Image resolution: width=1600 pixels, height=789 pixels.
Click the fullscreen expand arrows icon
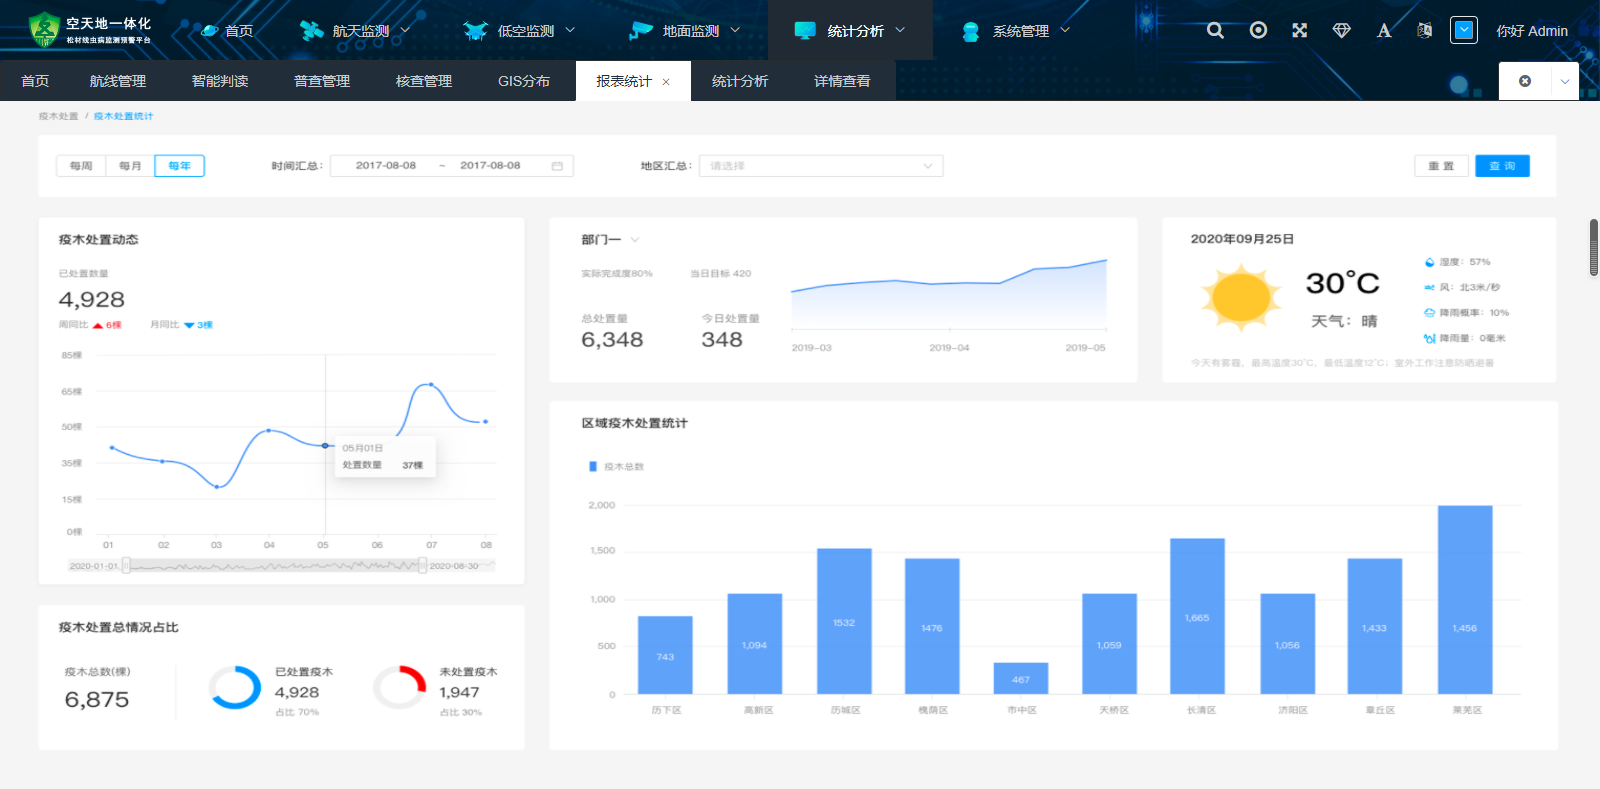point(1299,31)
